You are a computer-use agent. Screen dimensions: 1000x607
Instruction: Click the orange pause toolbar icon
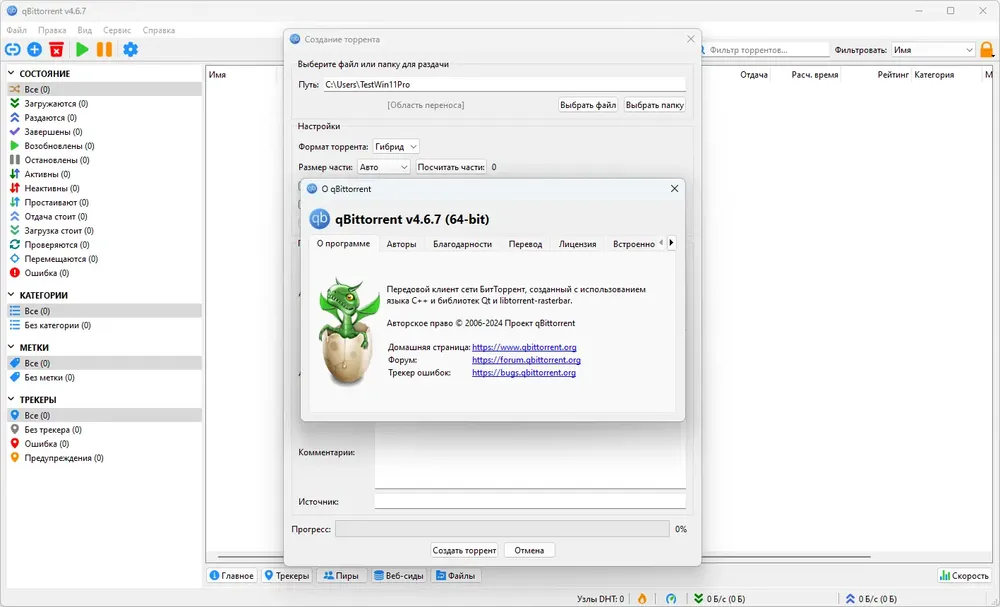point(105,49)
